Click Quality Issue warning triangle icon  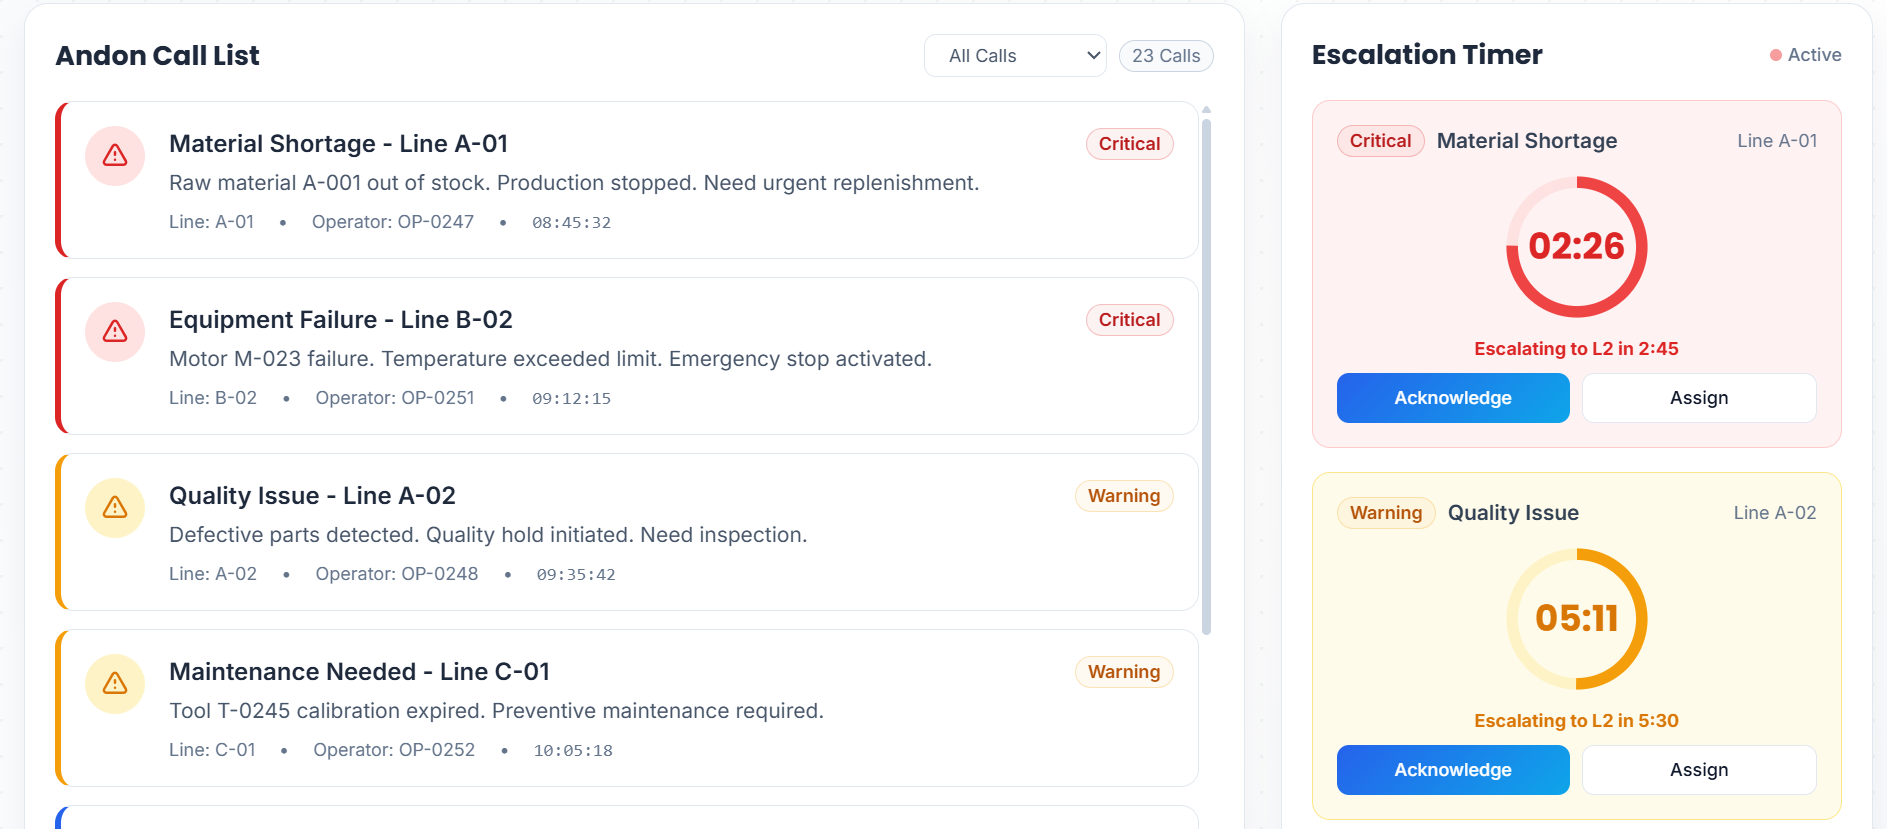pos(115,508)
